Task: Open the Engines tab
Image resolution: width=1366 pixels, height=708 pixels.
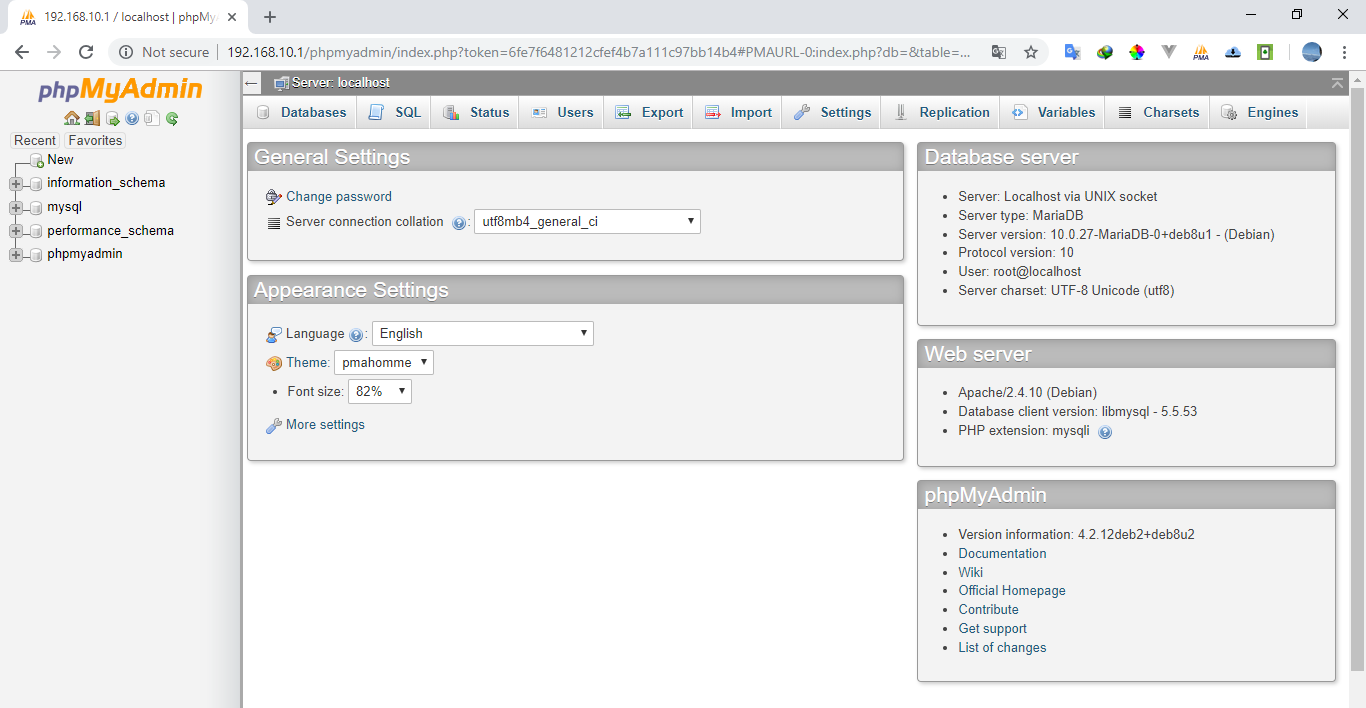Action: coord(1259,113)
